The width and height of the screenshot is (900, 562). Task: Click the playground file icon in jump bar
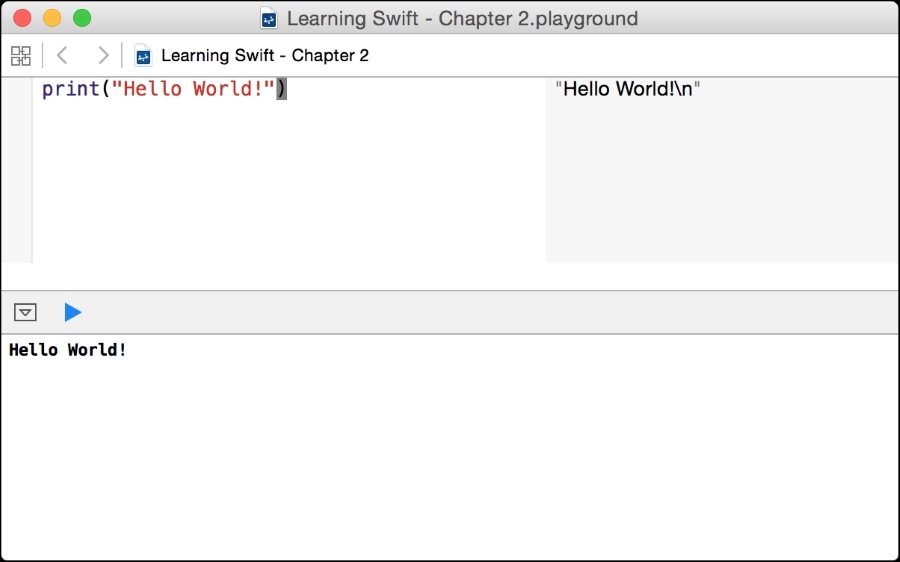pyautogui.click(x=143, y=56)
